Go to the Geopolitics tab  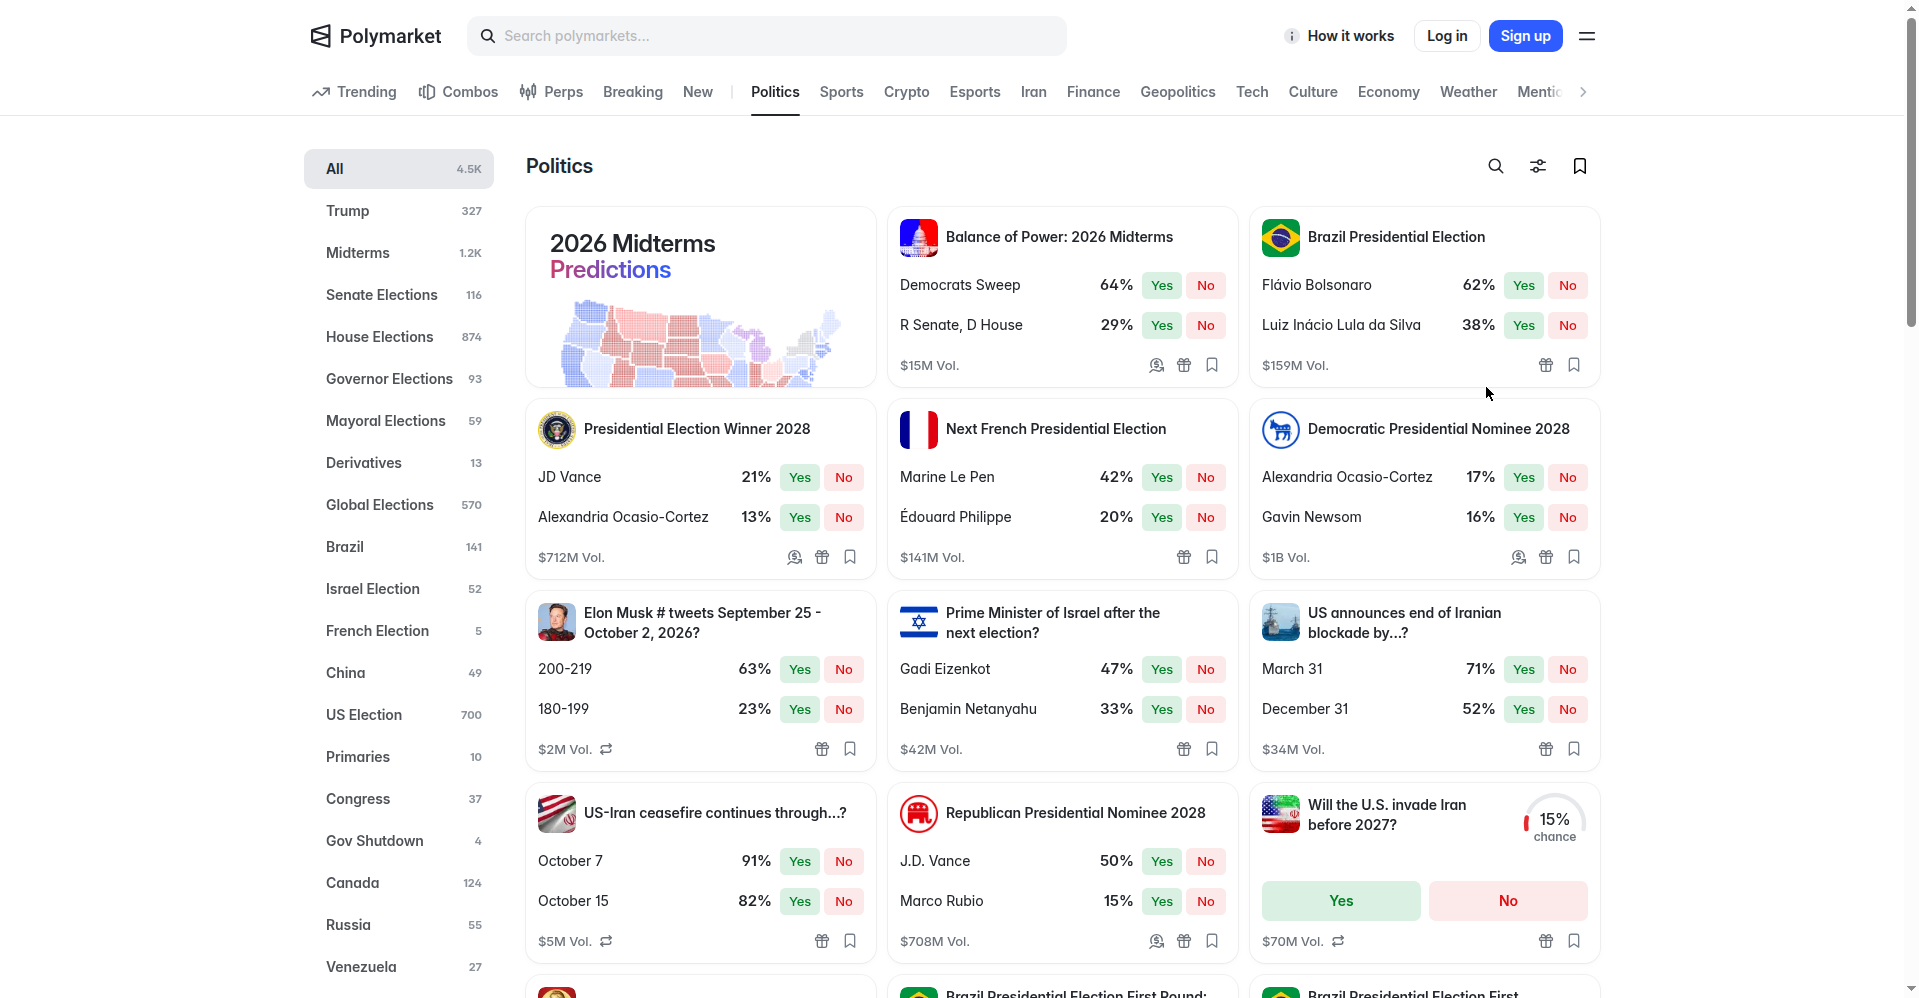(1177, 92)
